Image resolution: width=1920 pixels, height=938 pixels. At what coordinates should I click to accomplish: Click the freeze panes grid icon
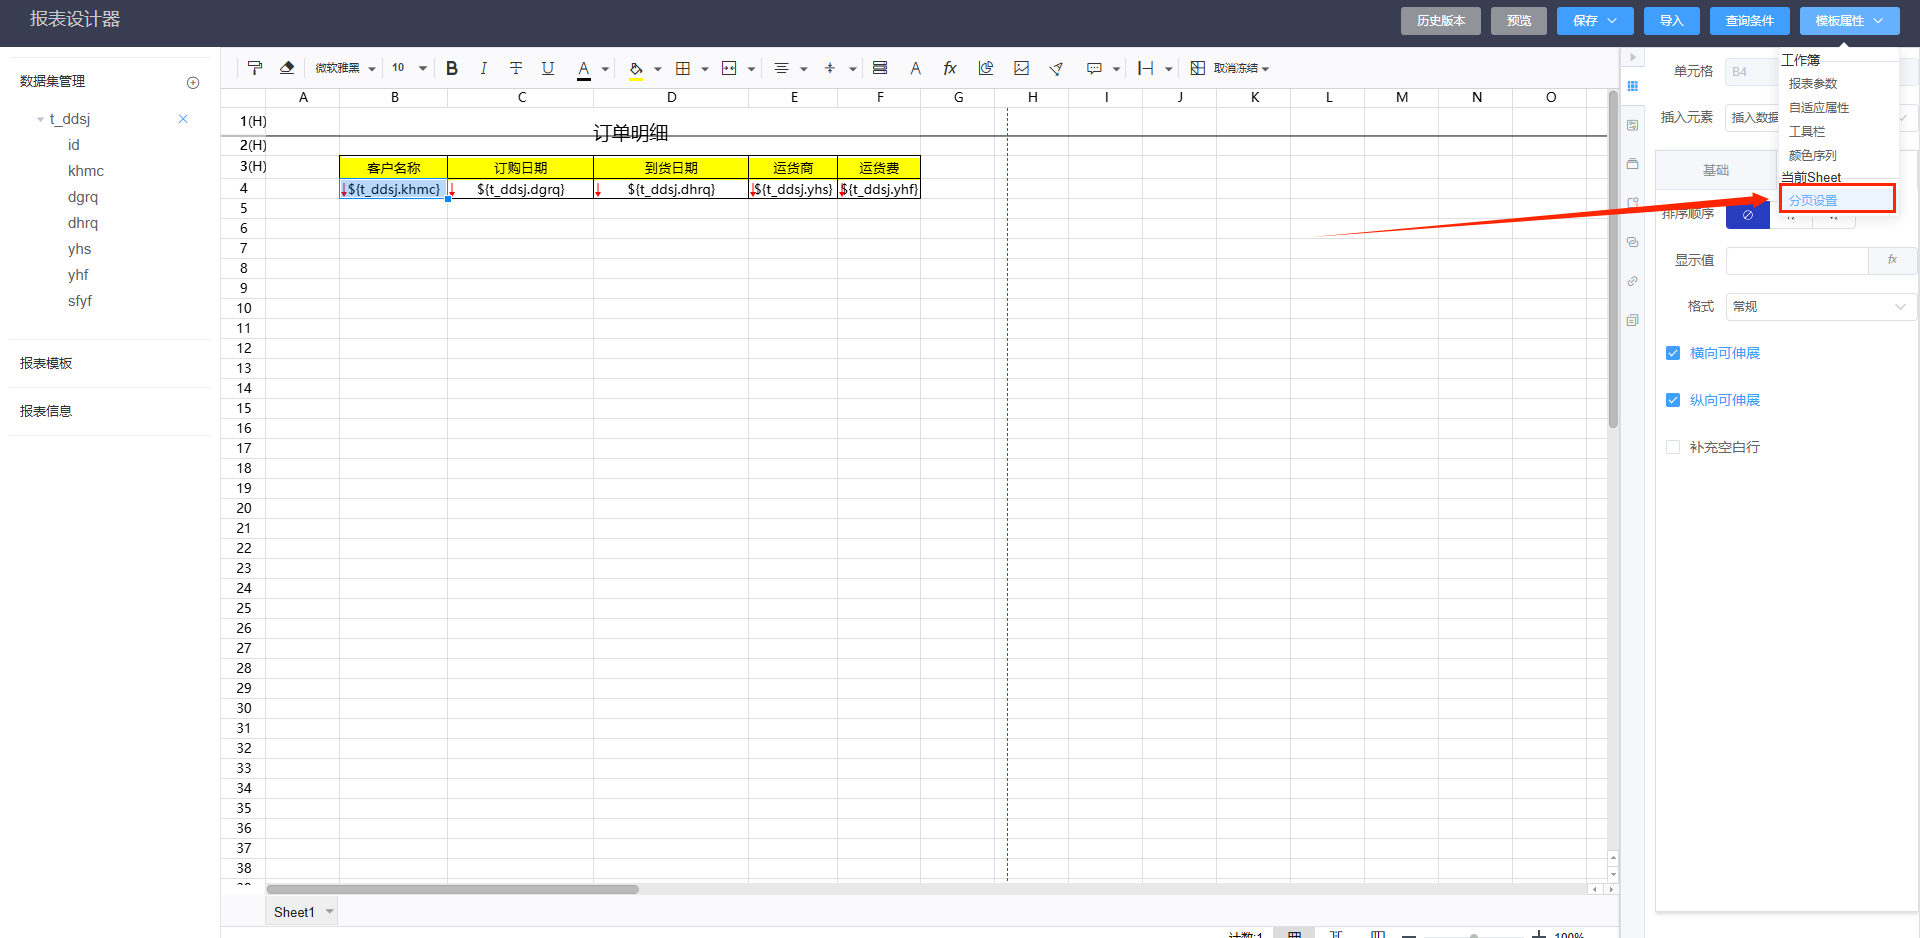tap(1198, 68)
